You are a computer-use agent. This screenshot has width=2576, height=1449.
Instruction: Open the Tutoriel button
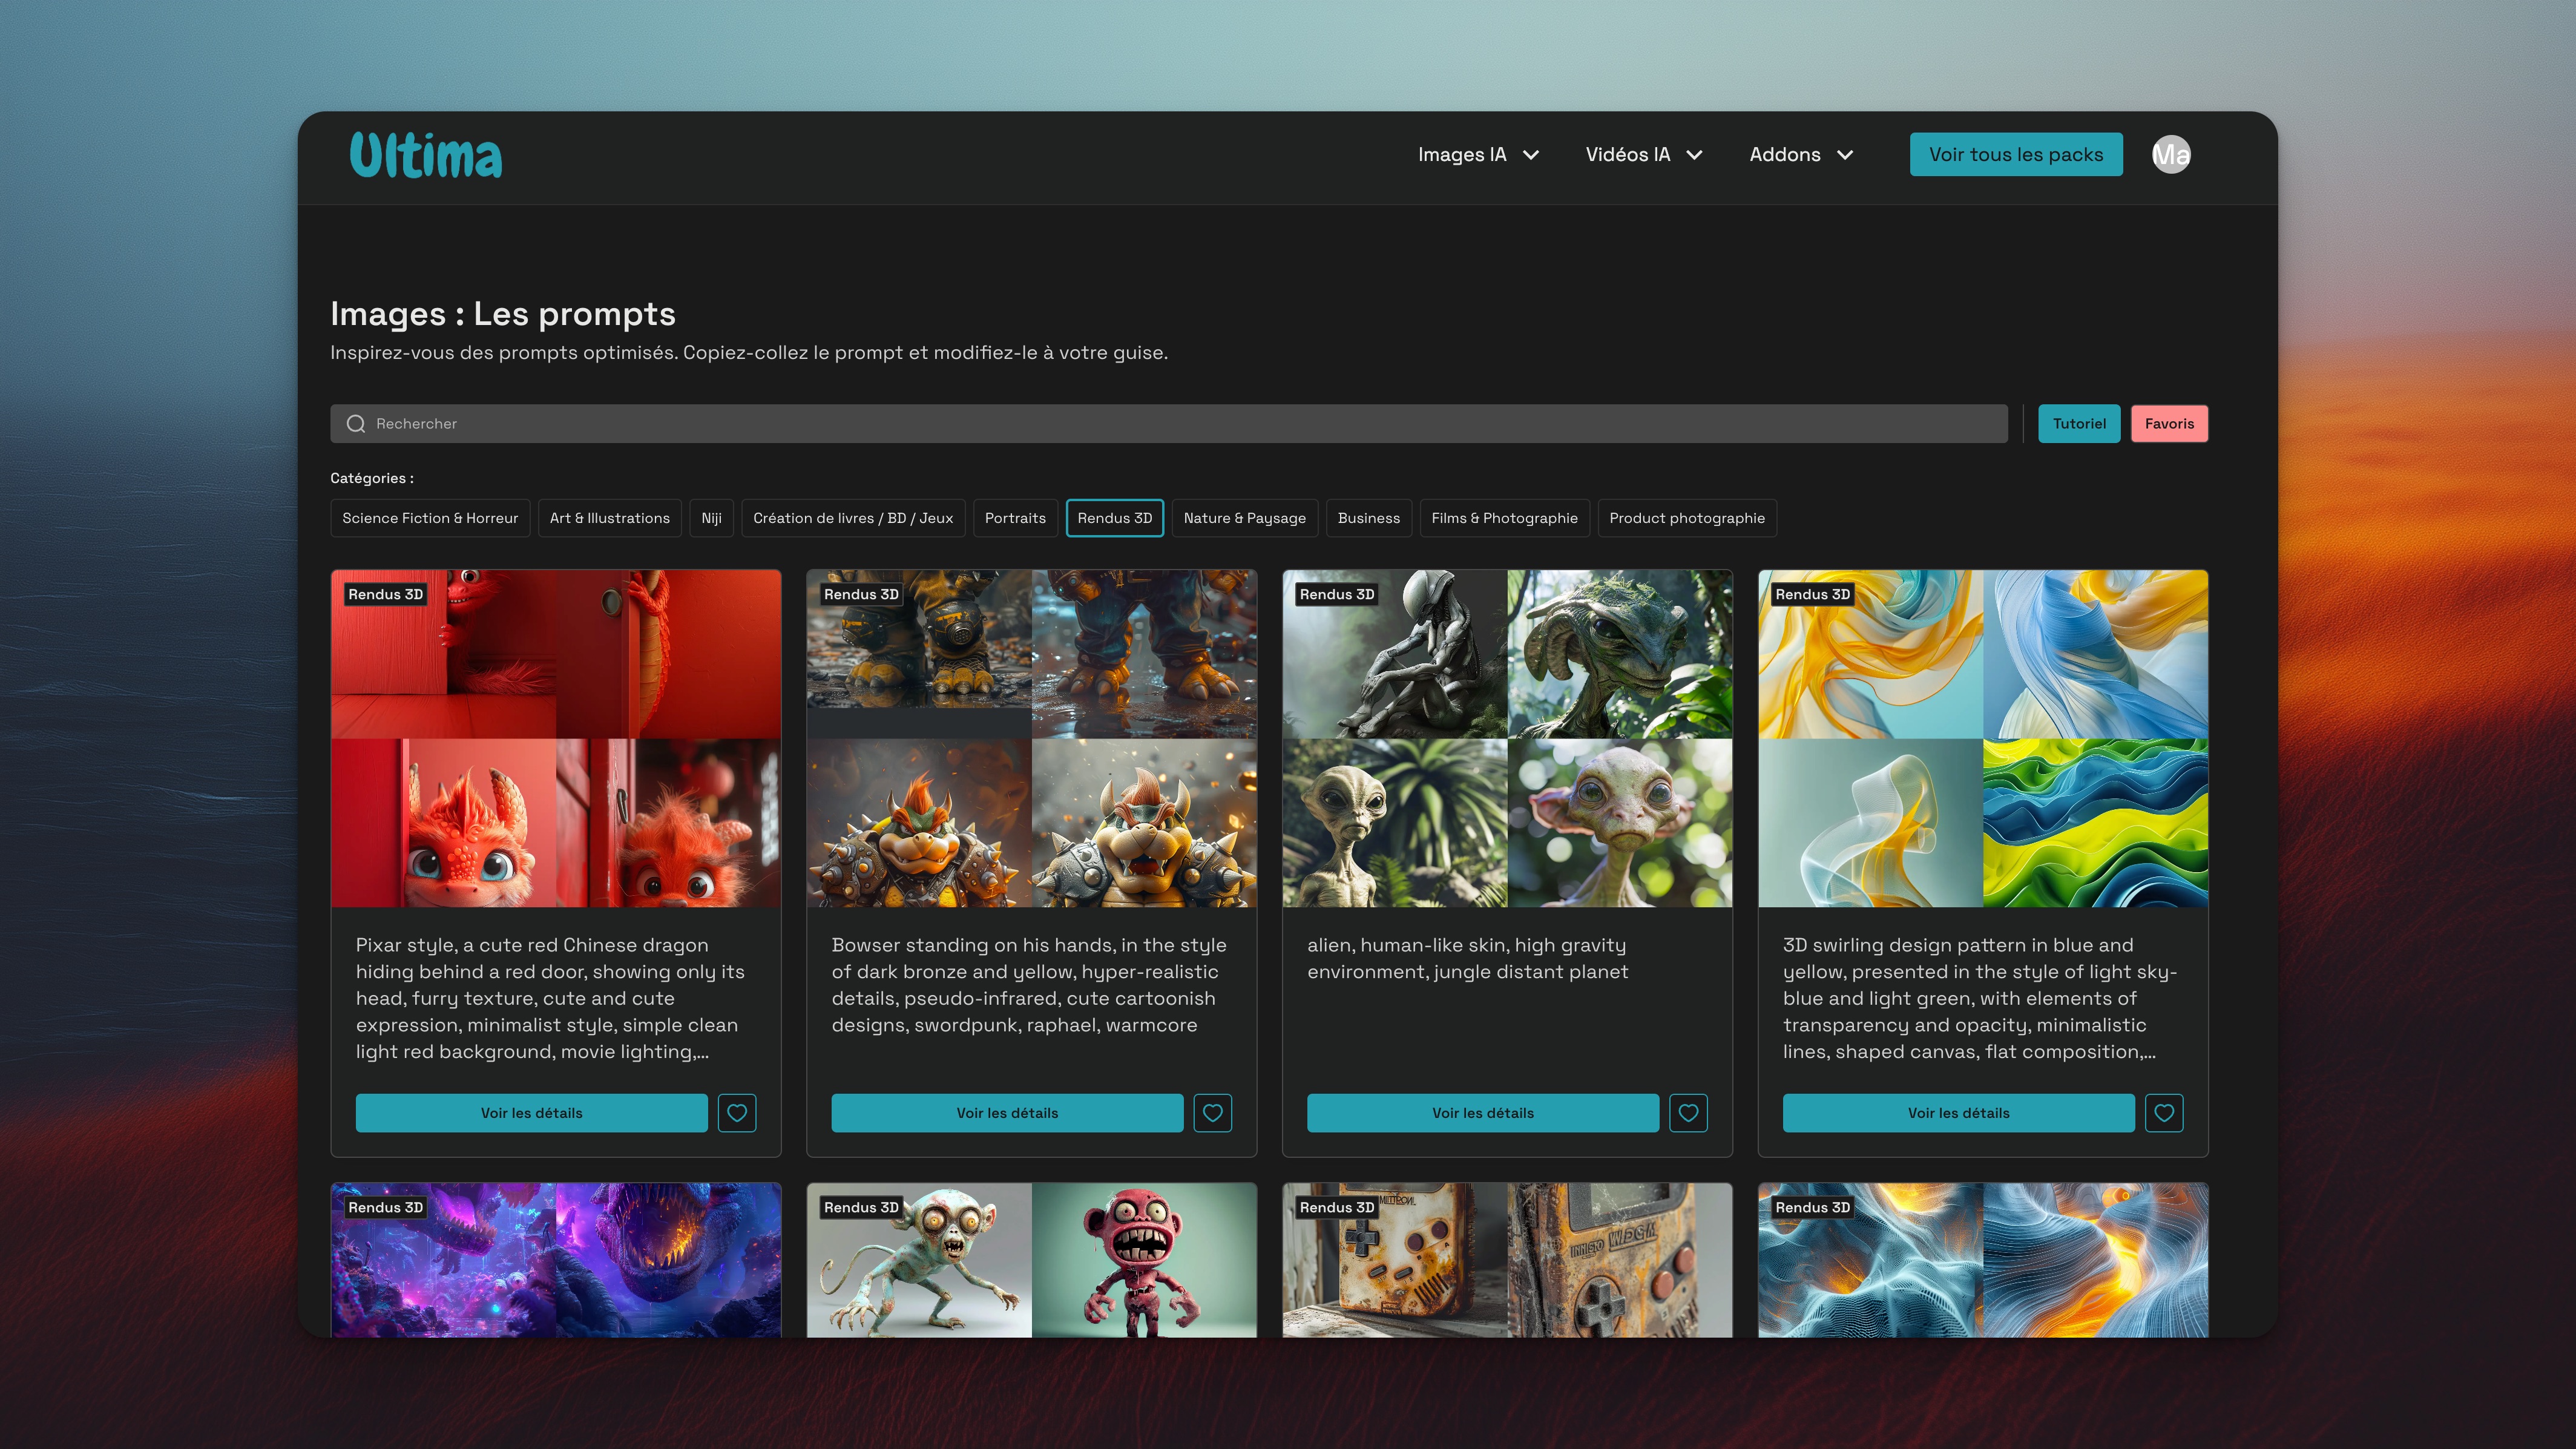(x=2079, y=424)
